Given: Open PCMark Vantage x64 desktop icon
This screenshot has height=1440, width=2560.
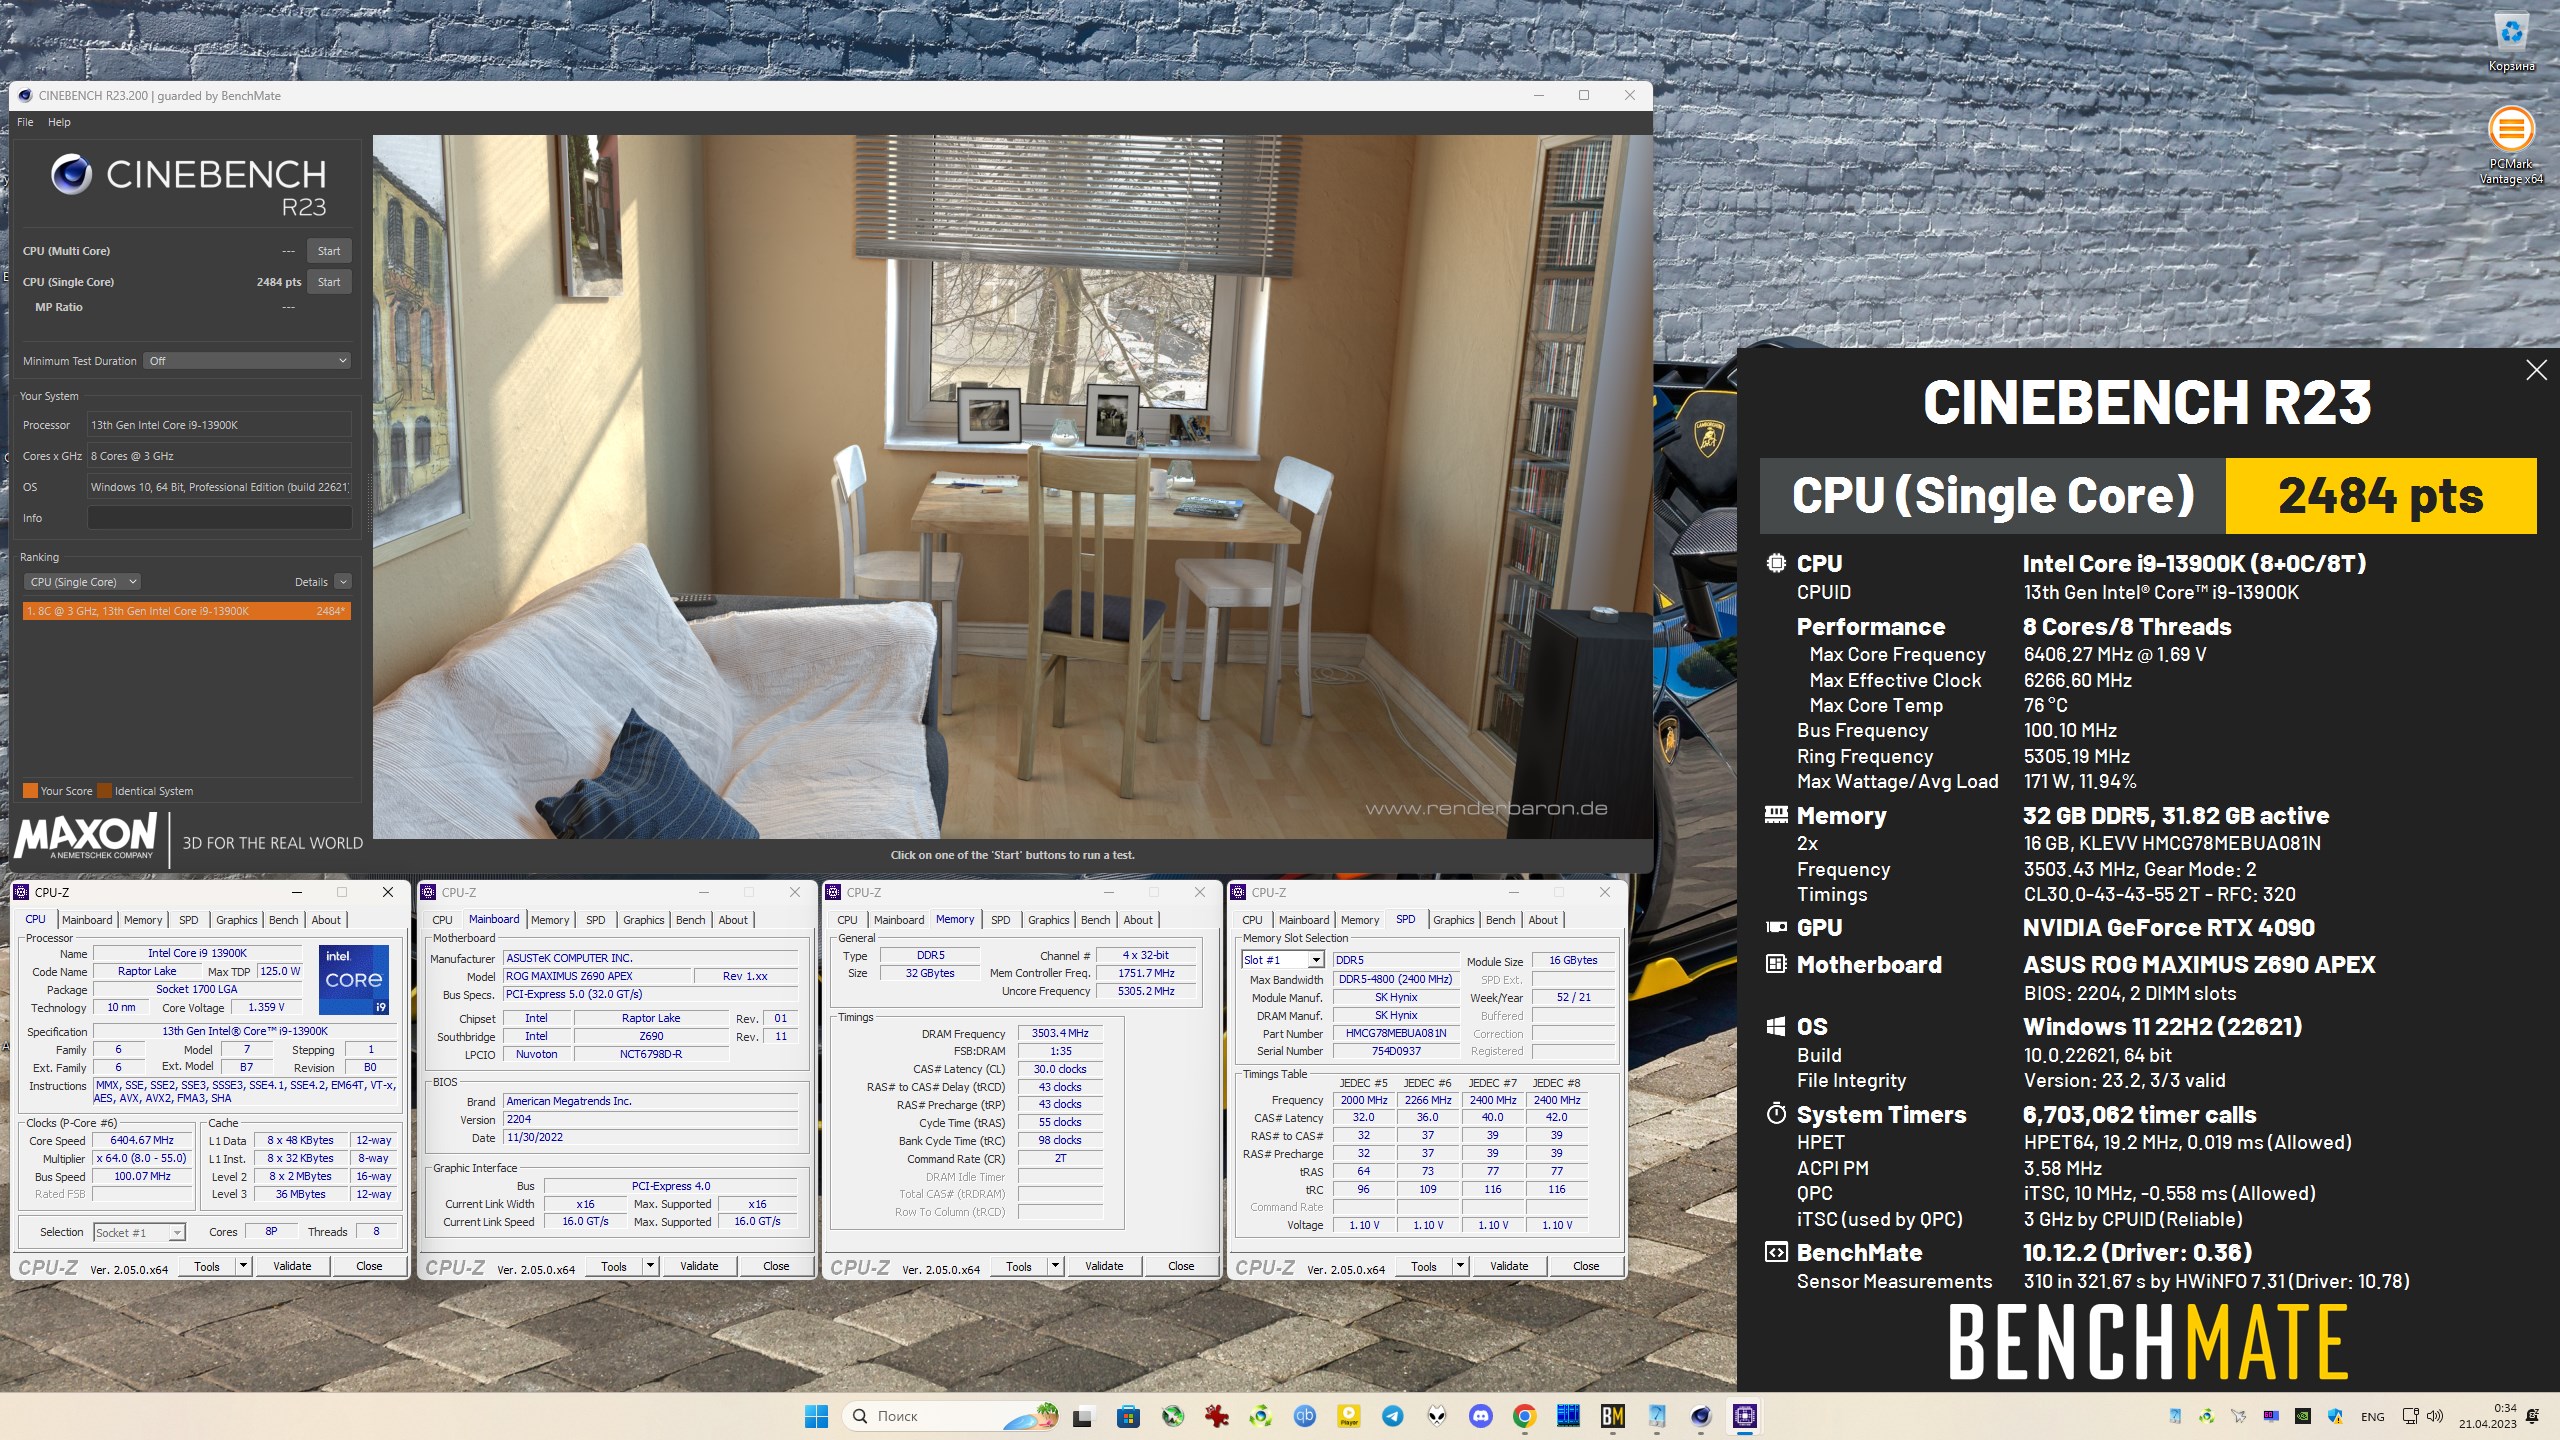Looking at the screenshot, I should pos(2511,146).
